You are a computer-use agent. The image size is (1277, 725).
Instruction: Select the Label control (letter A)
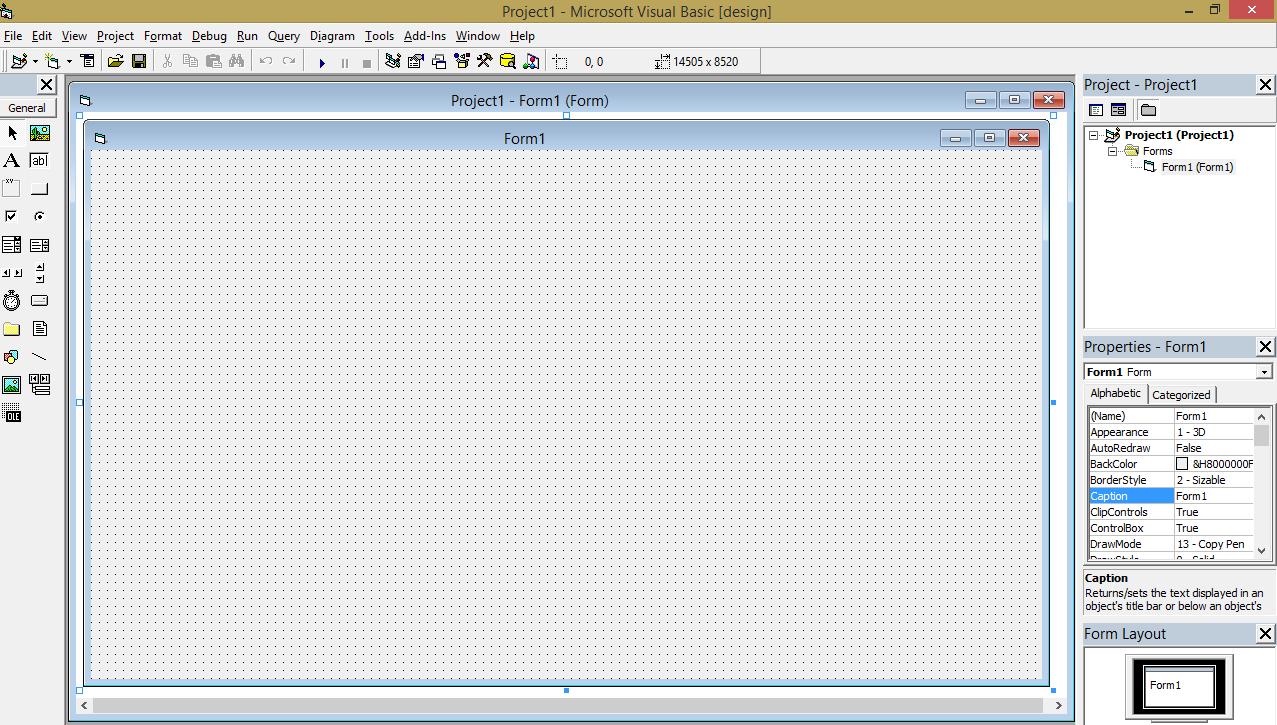coord(12,160)
